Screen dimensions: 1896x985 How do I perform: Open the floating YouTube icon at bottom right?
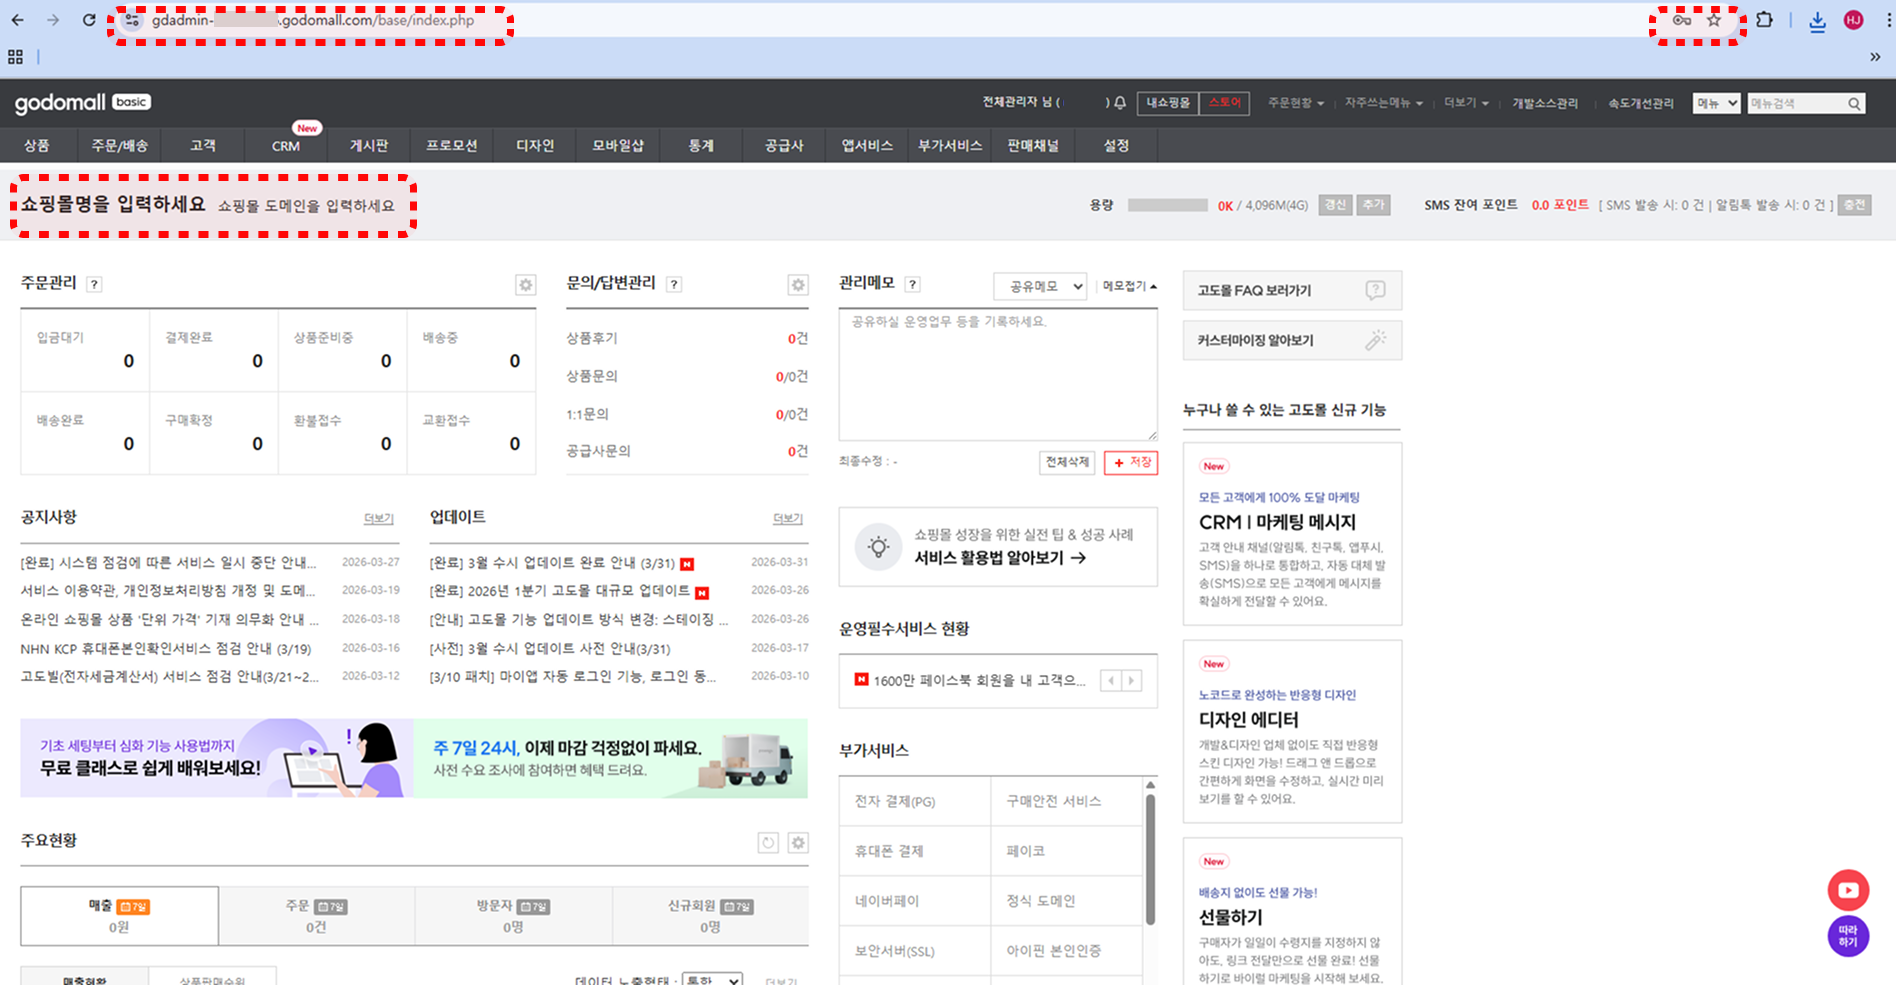pos(1848,889)
